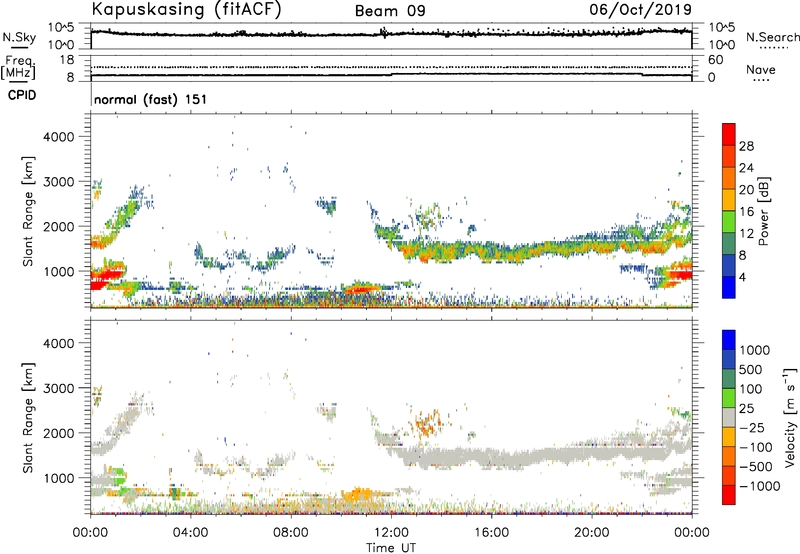The image size is (800, 554).
Task: Click the Velocity [m s-1] colorbar title
Action: (790, 417)
